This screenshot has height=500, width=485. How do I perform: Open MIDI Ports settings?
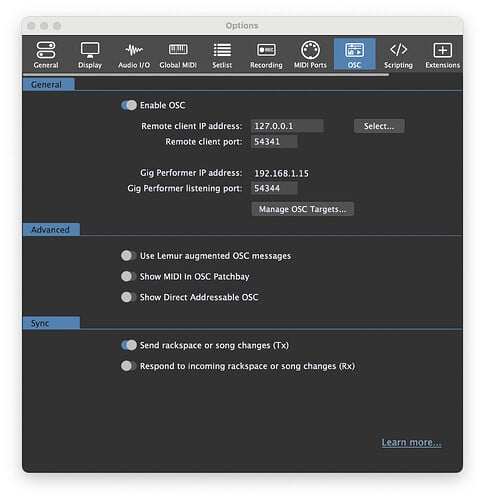coord(310,55)
